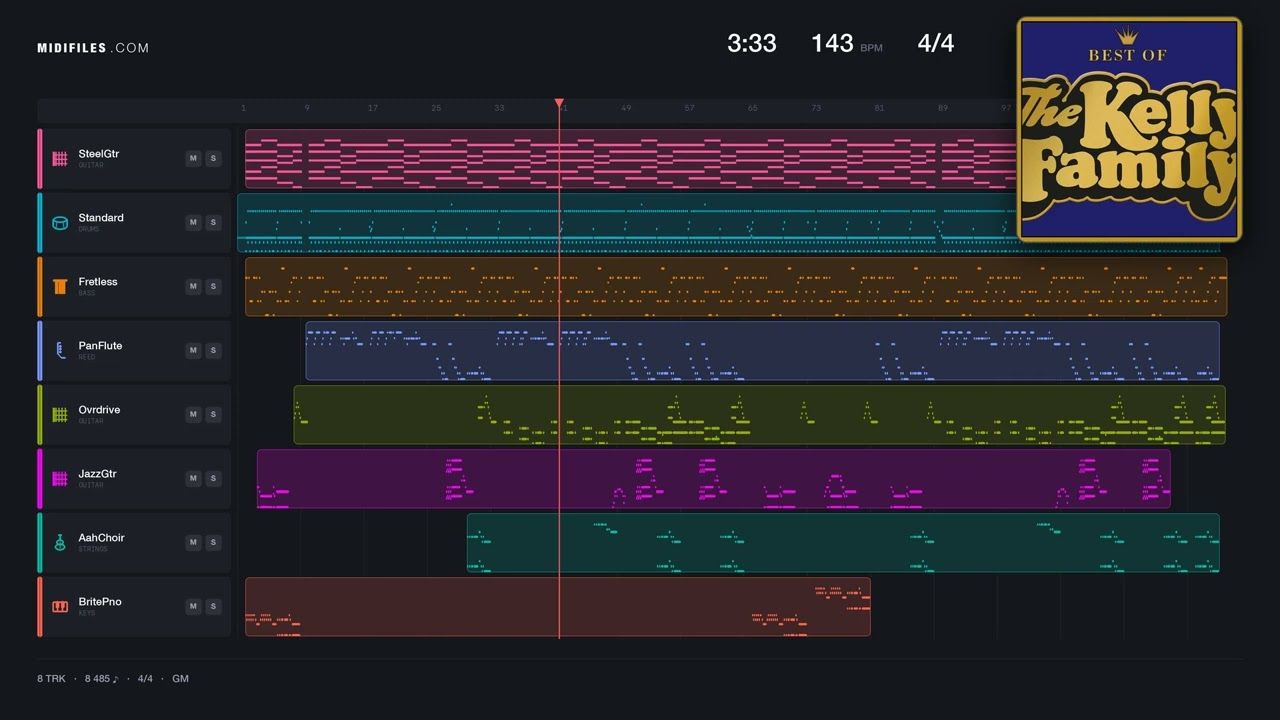
Task: Mute the PanFlute track
Action: (193, 350)
